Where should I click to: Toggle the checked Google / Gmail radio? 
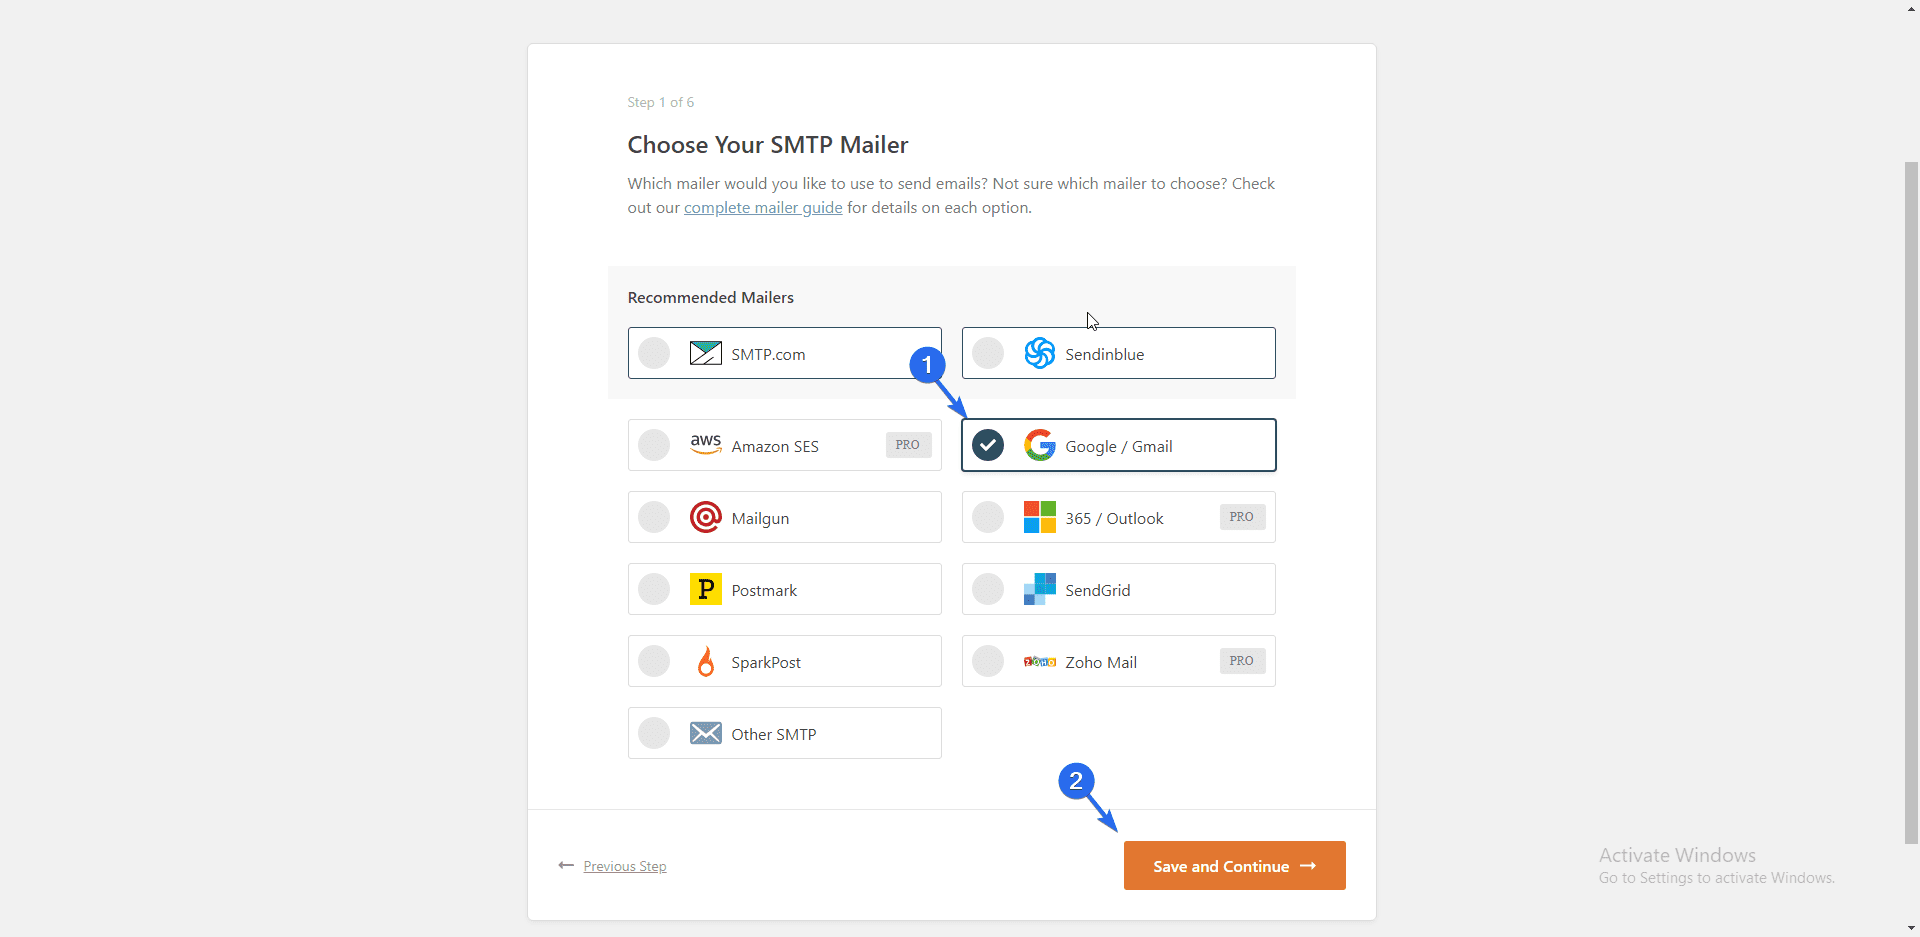click(988, 445)
